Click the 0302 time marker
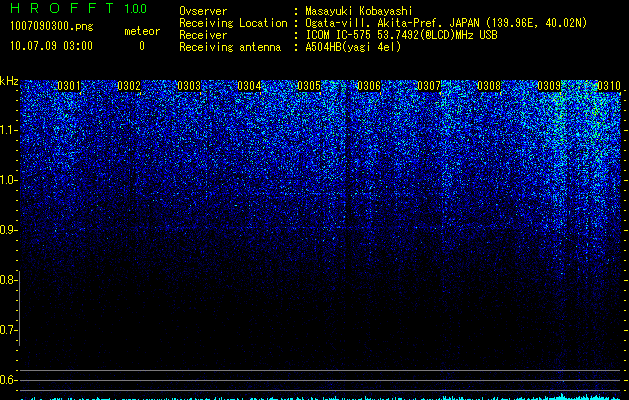 pyautogui.click(x=129, y=86)
